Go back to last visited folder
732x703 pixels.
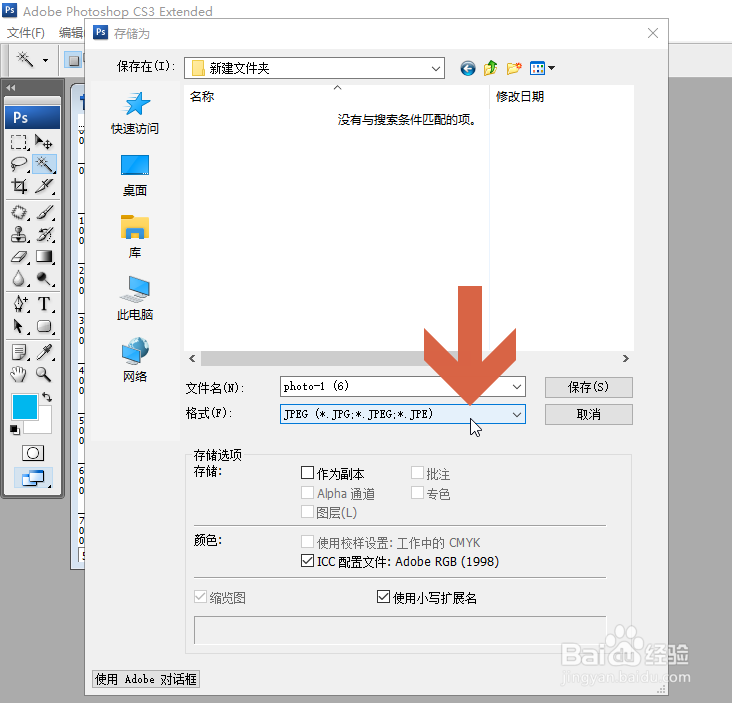[467, 69]
